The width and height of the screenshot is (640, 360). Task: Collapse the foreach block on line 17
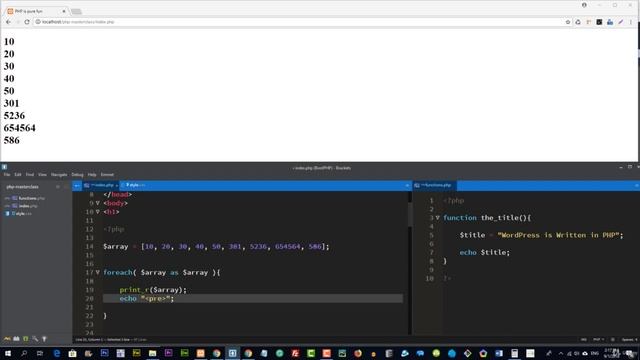[x=98, y=272]
